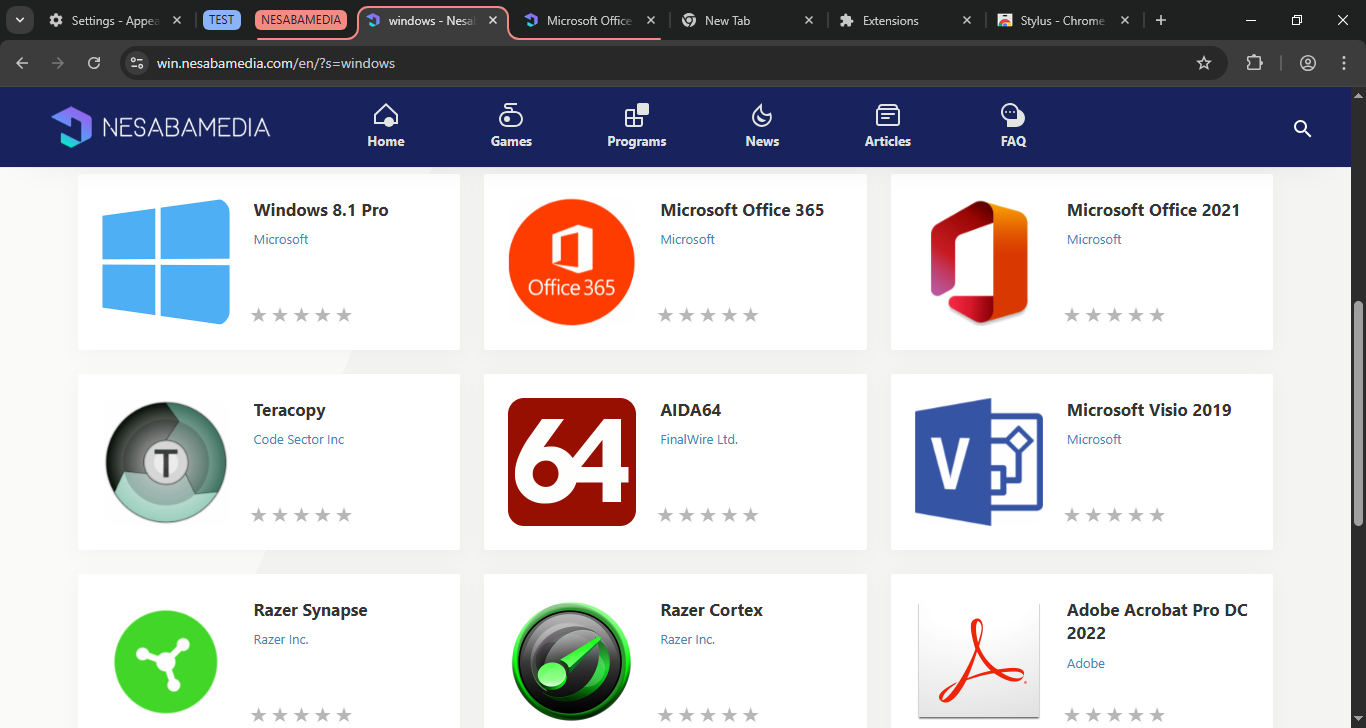Viewport: 1366px width, 728px height.
Task: Open the FAQ chat icon
Action: pyautogui.click(x=1013, y=115)
